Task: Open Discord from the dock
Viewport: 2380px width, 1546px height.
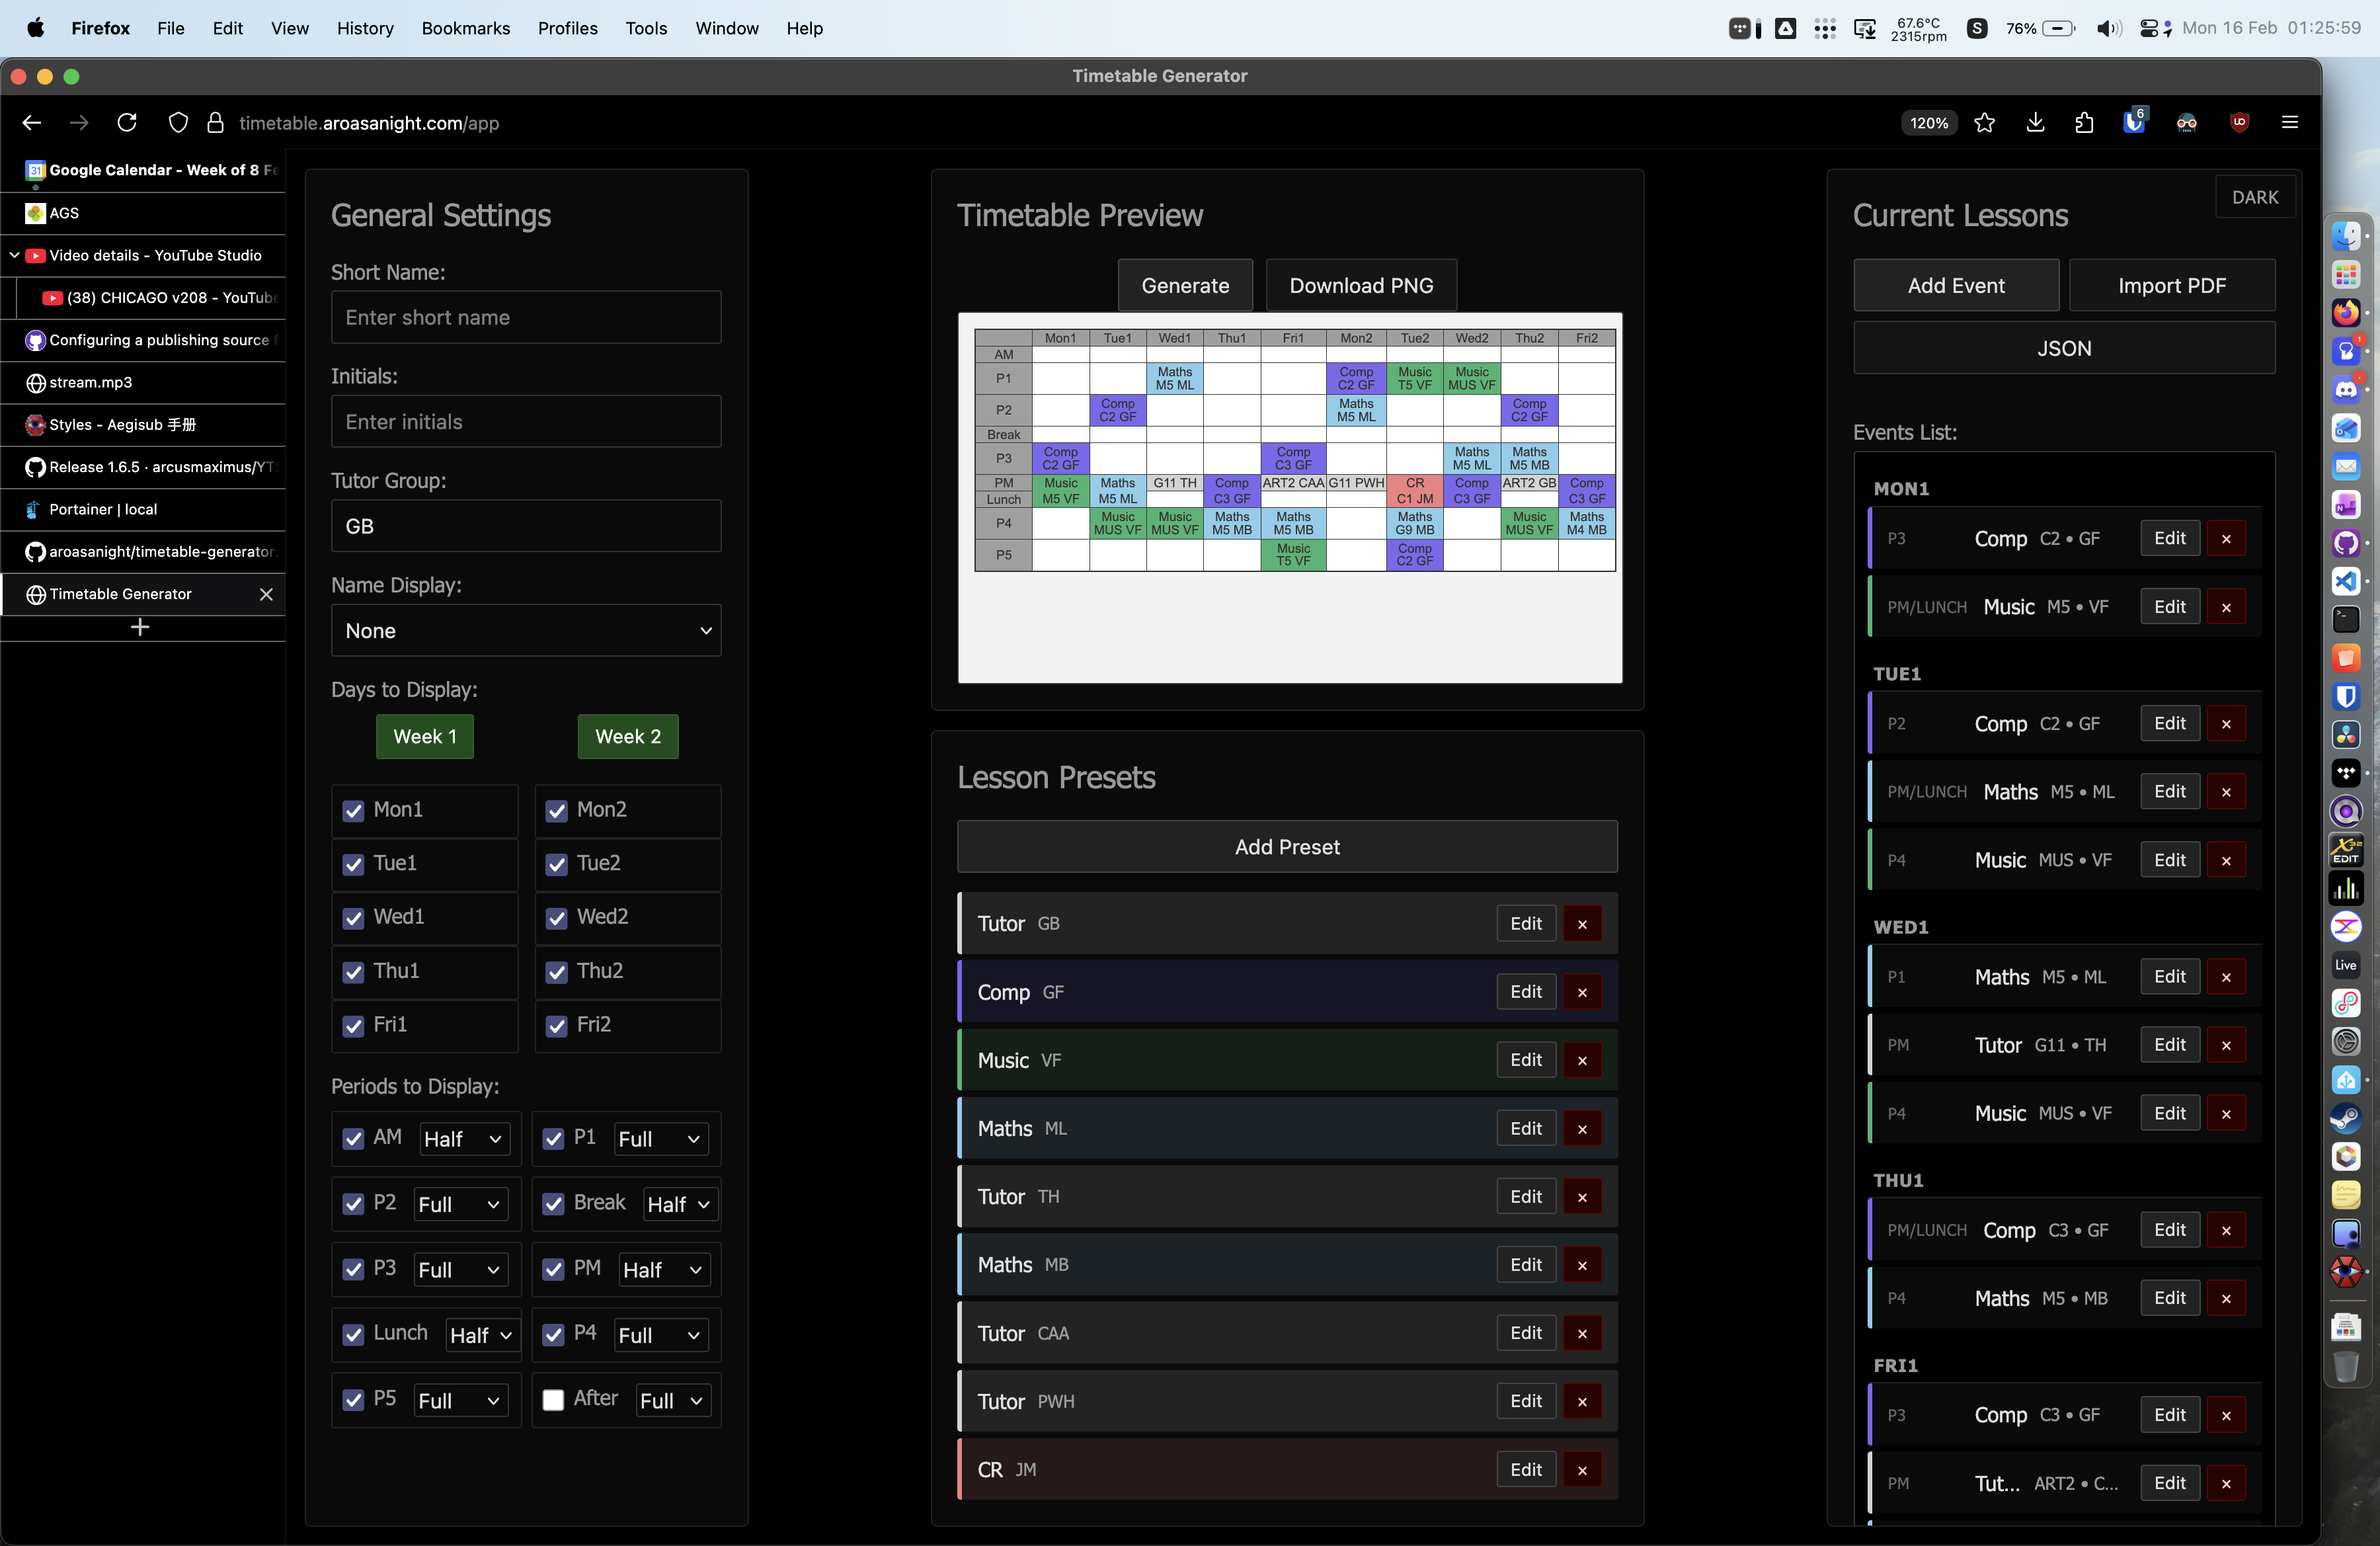Action: point(2346,389)
